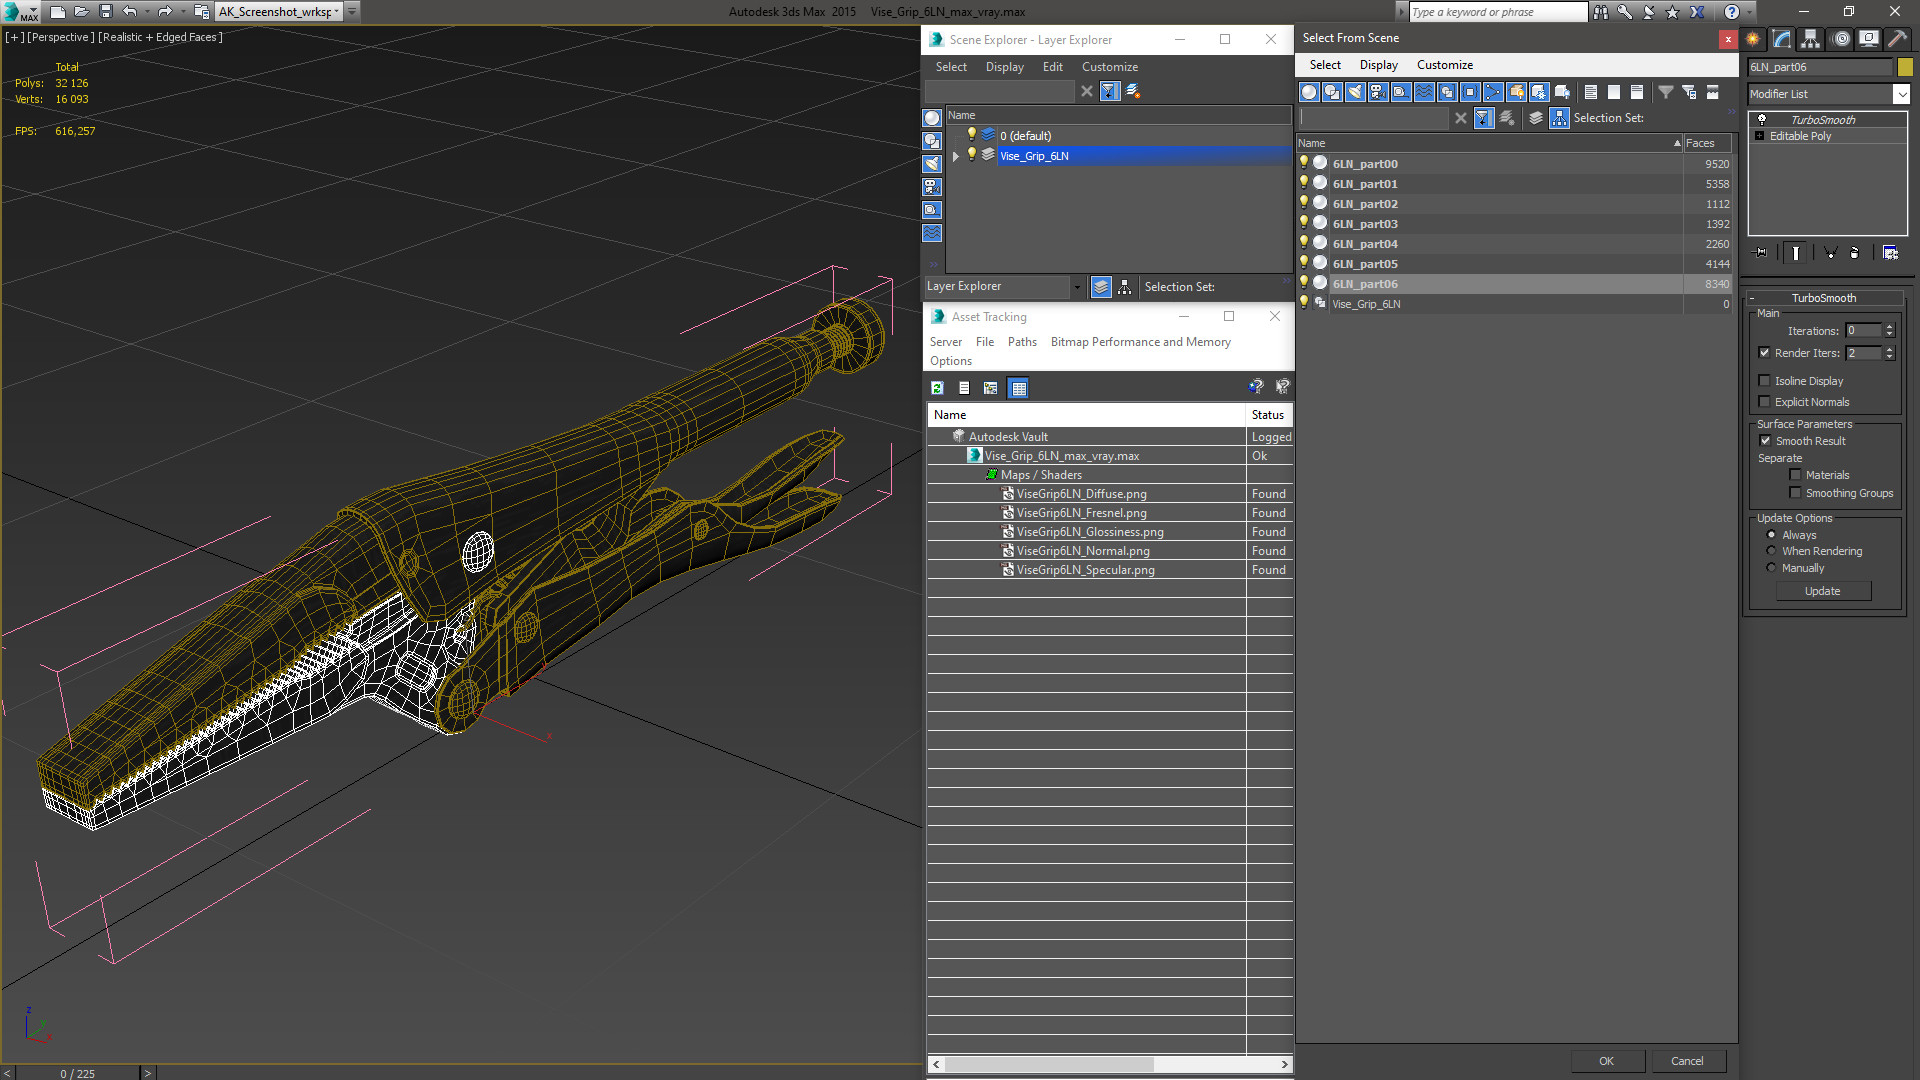Open the Select menu in Select From Scene

1325,65
